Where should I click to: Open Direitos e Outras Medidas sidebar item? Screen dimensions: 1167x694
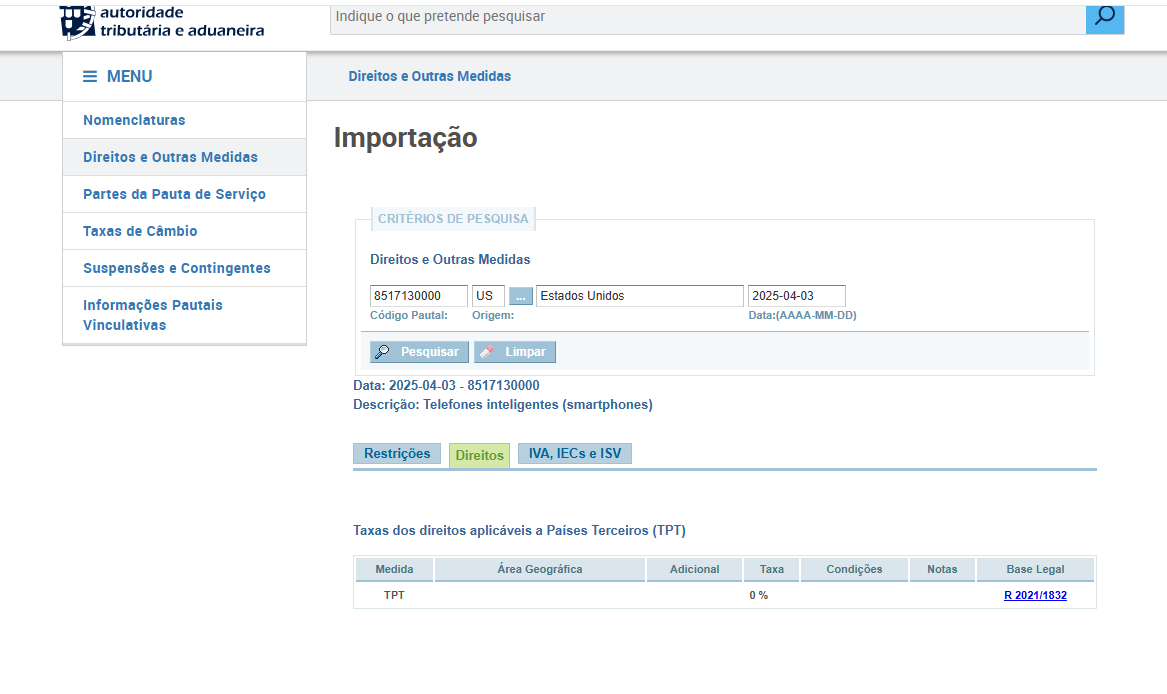tap(170, 157)
